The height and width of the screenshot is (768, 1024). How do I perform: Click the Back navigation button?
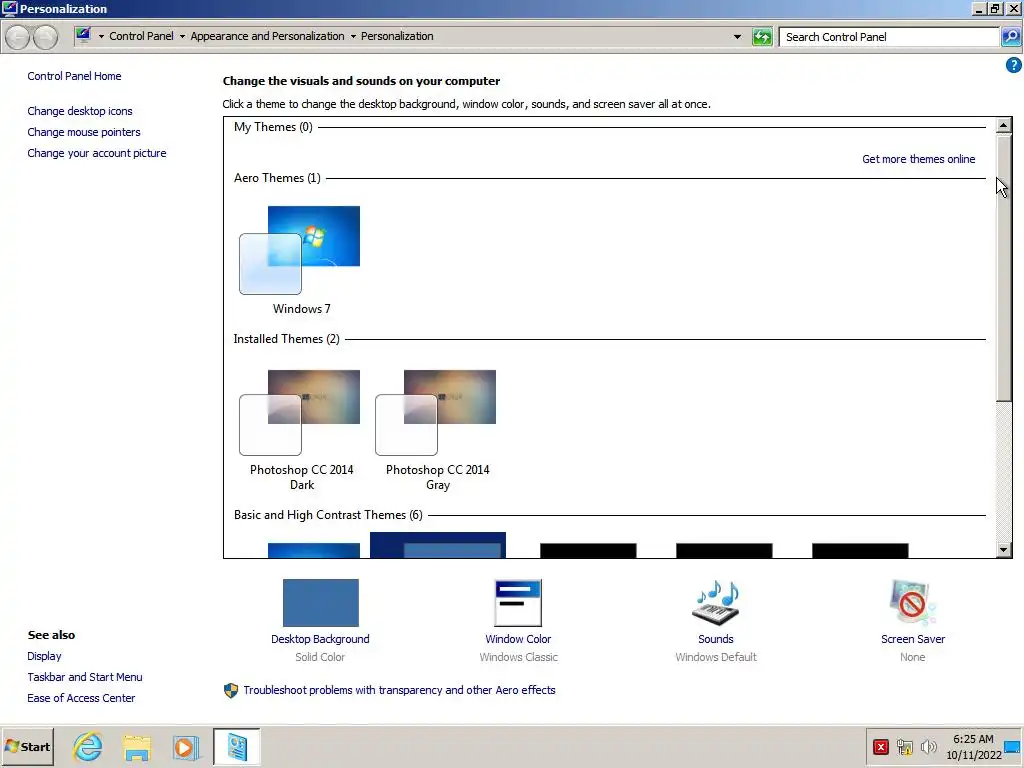(18, 37)
